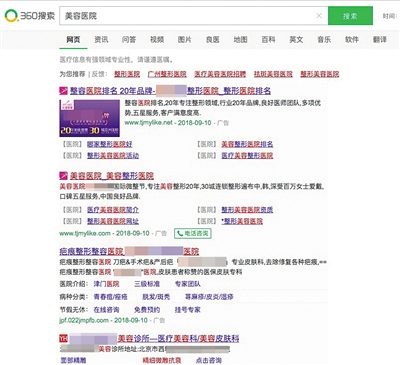Click 挂号专家 link

(188, 310)
